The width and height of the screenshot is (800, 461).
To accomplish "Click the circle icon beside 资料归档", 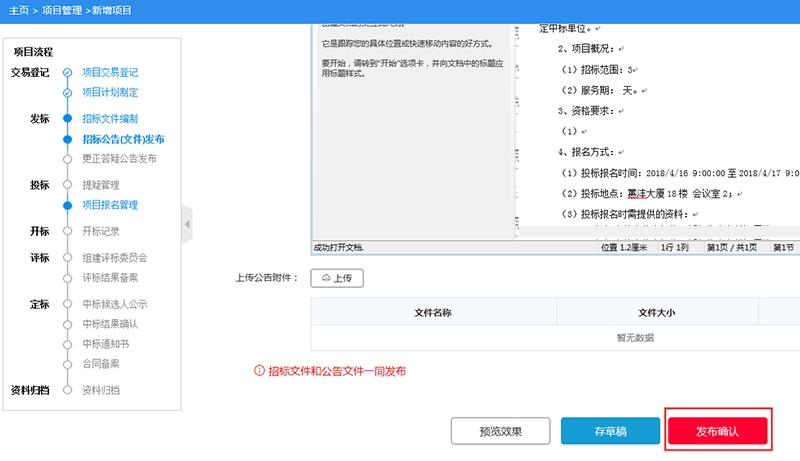I will tap(67, 390).
